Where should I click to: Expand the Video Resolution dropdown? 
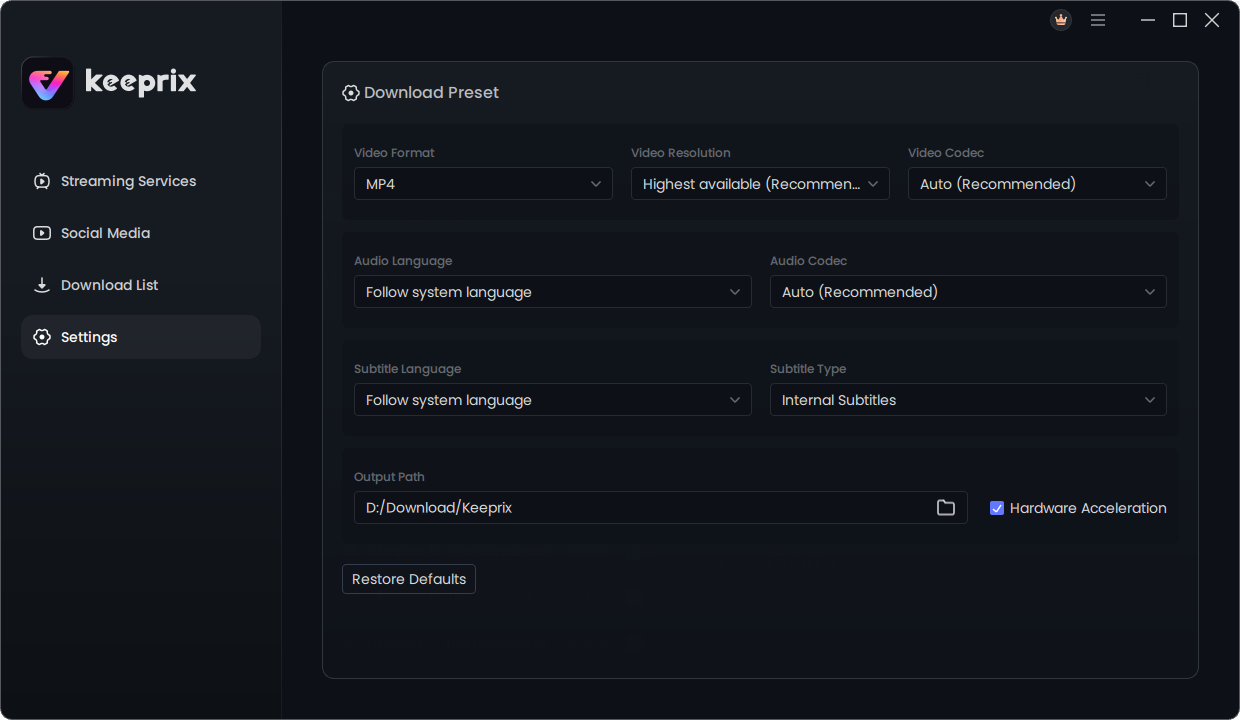coord(760,184)
